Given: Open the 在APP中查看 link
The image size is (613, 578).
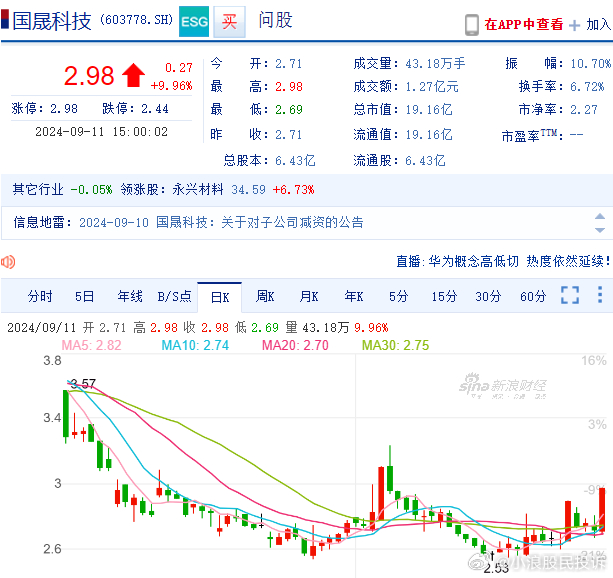Looking at the screenshot, I should pos(524,24).
